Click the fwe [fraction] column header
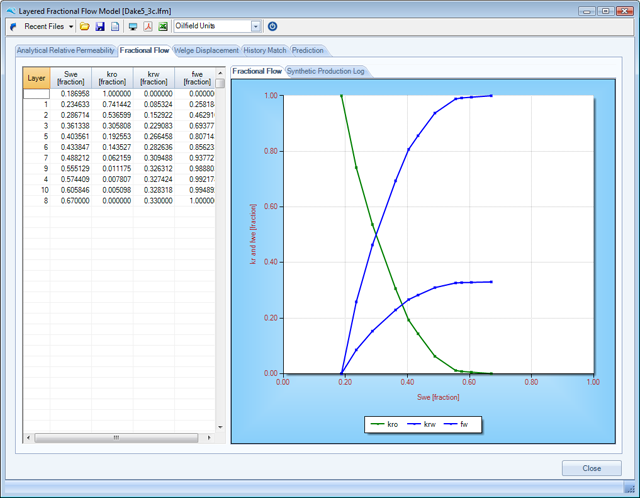 tap(196, 78)
